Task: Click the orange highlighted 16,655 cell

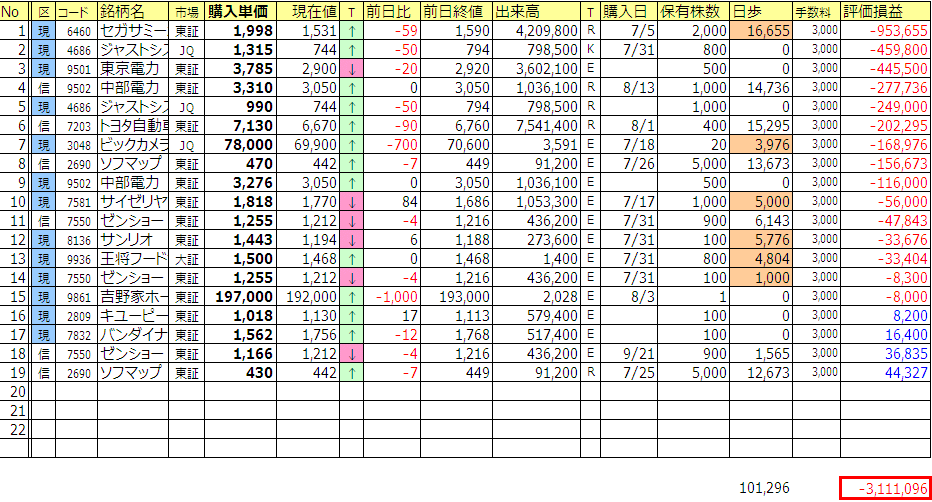Action: point(760,31)
